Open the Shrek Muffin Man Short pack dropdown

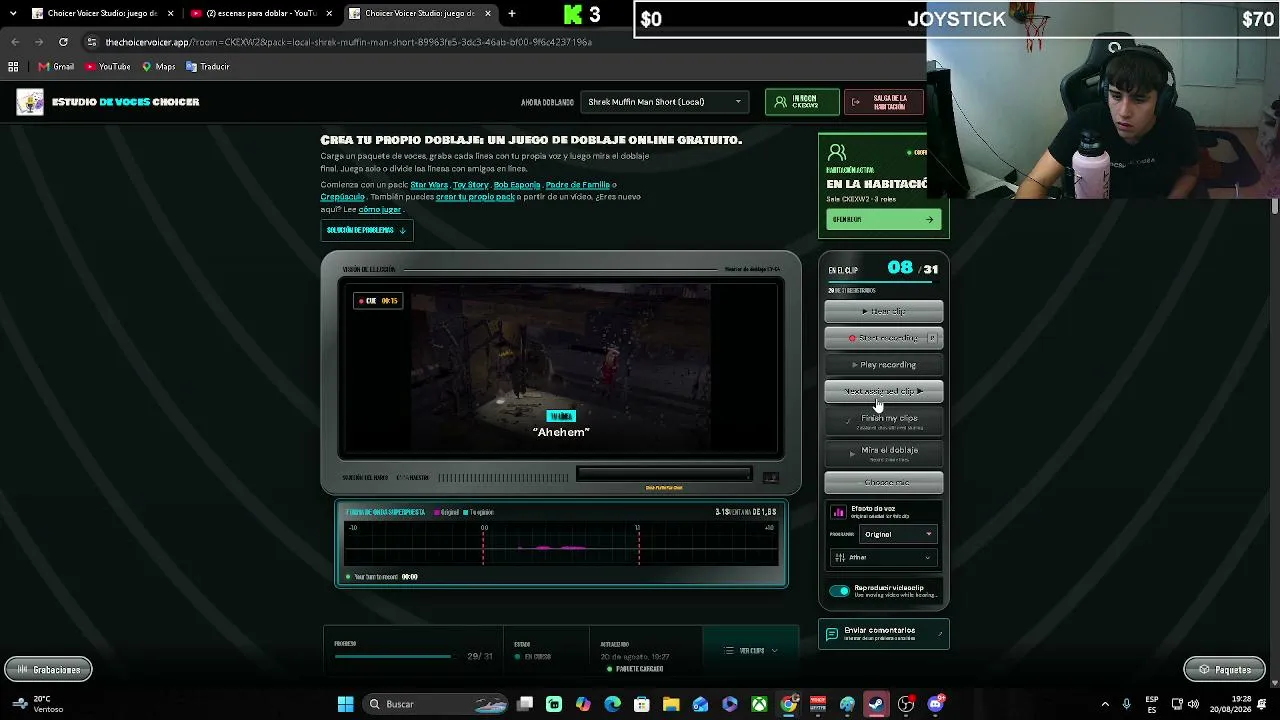coord(665,102)
